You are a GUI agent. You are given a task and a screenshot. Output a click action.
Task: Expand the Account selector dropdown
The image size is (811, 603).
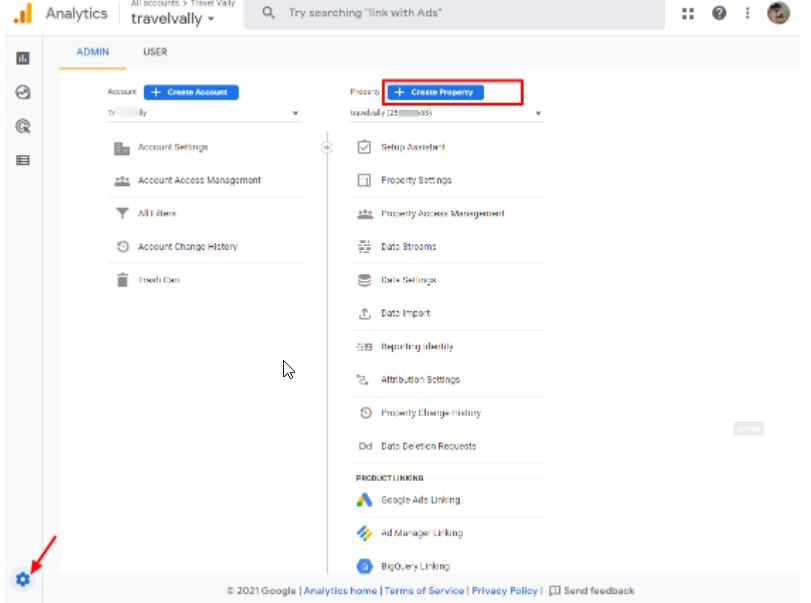tap(204, 114)
